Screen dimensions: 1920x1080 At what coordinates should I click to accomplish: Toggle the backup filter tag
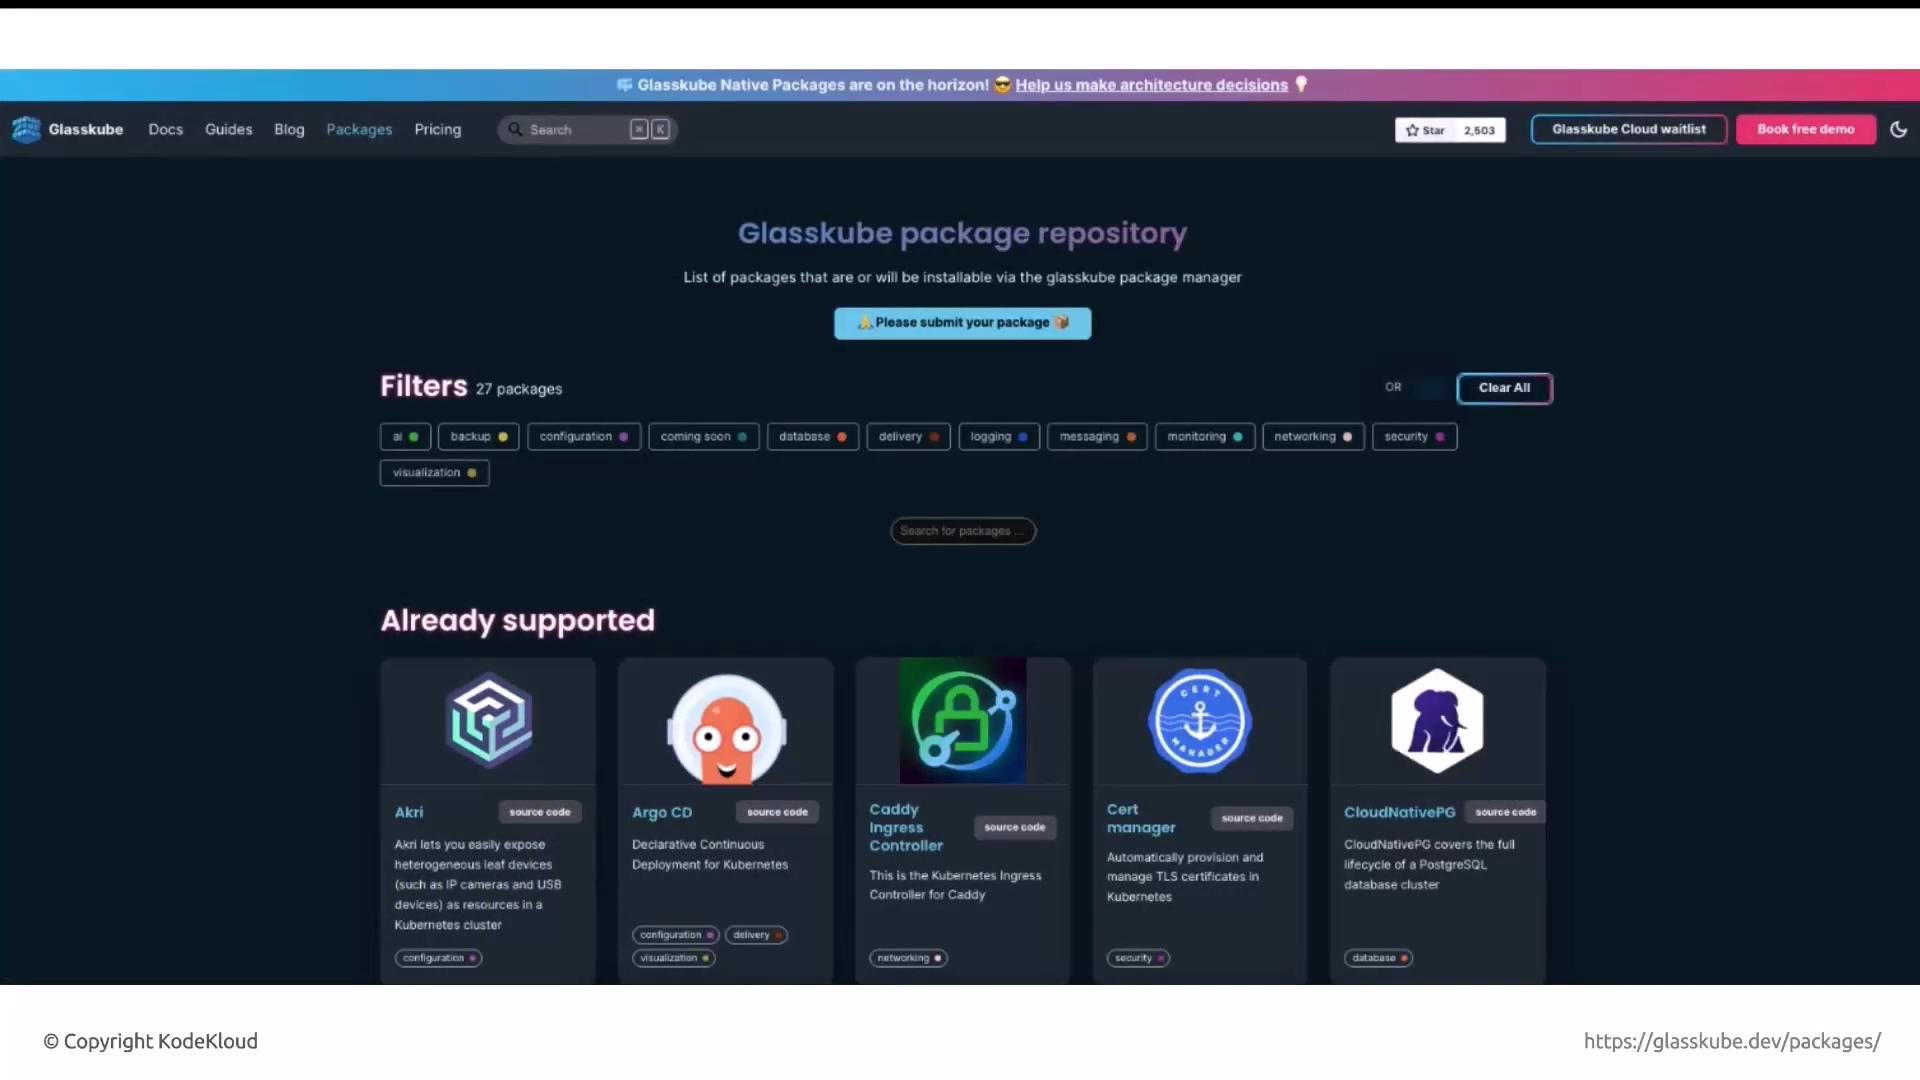coord(478,437)
